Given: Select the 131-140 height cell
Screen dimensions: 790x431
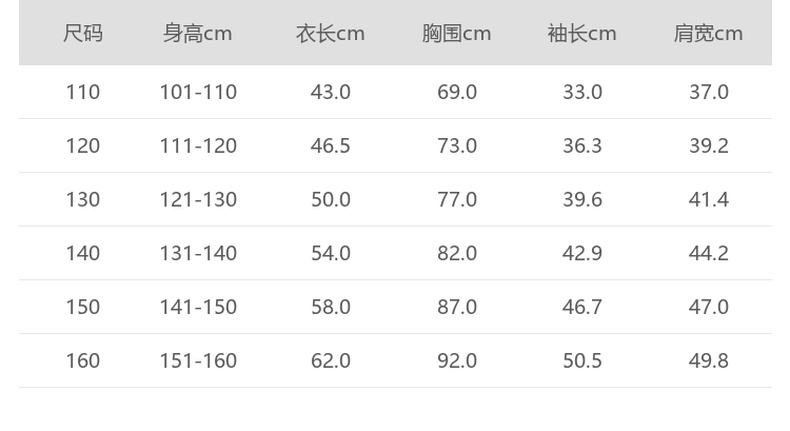Looking at the screenshot, I should tap(198, 254).
